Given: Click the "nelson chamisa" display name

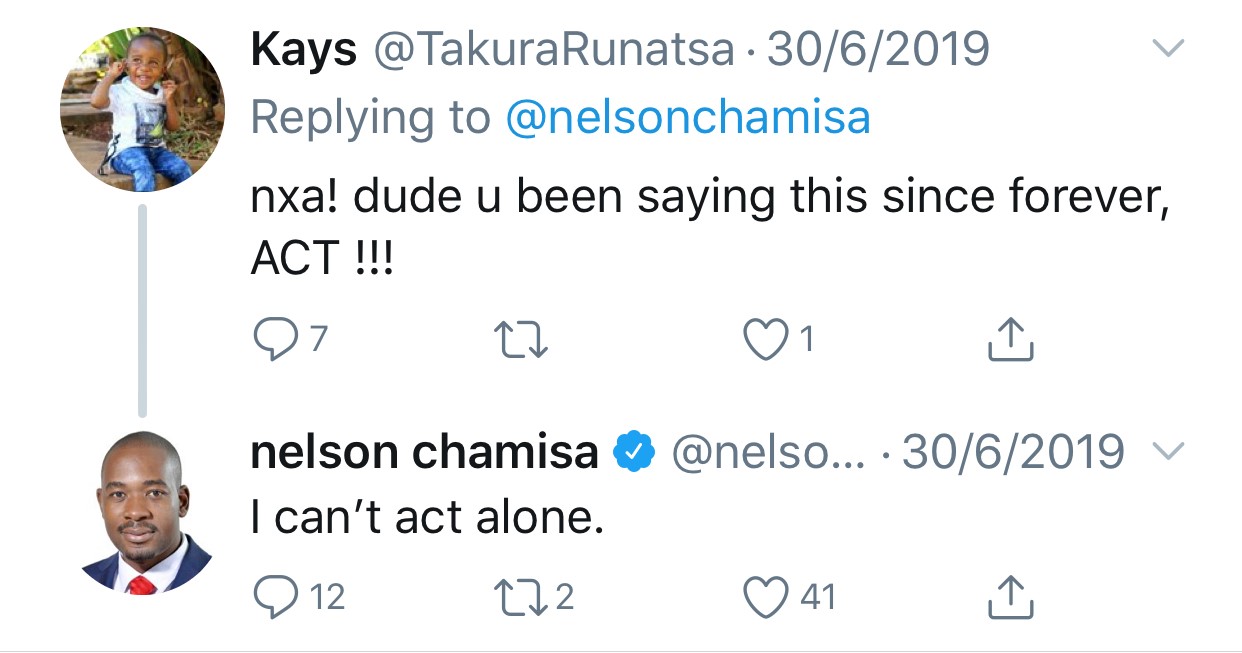Looking at the screenshot, I should (424, 453).
